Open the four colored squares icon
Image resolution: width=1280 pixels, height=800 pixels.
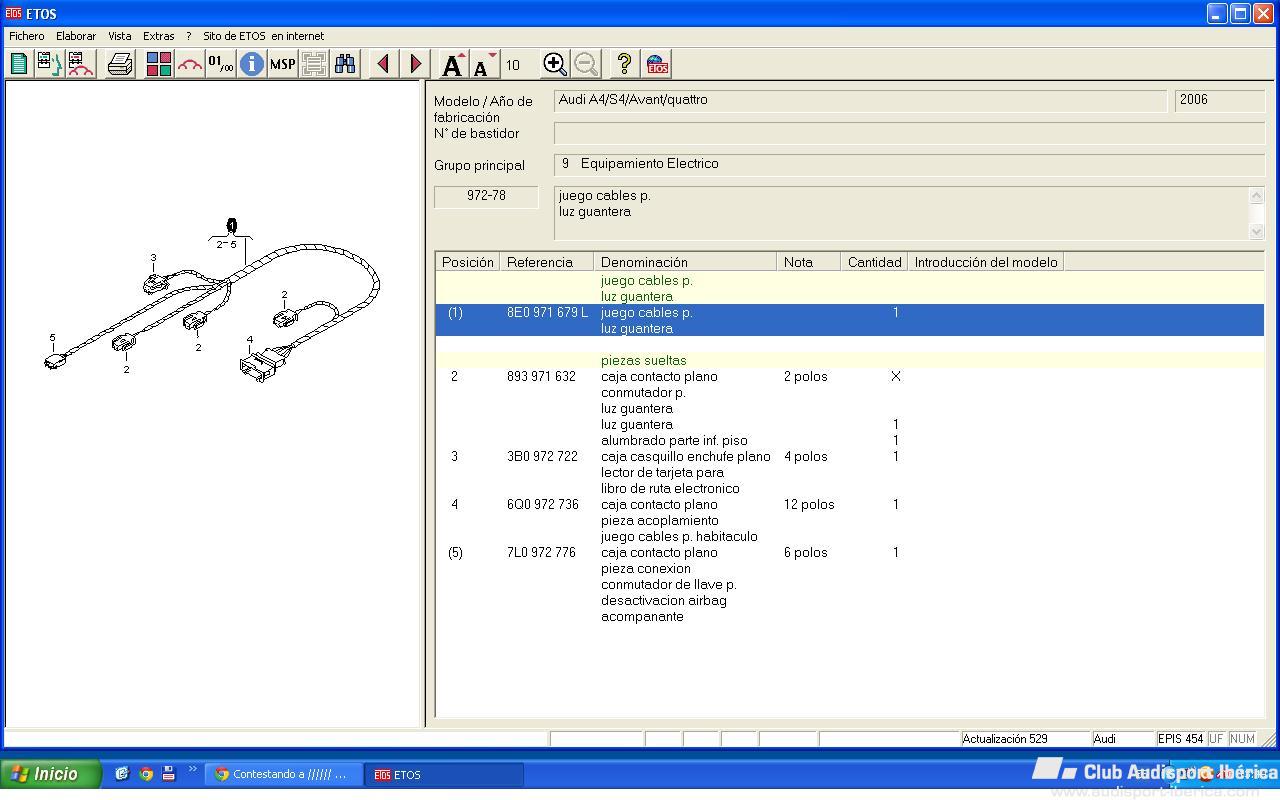tap(158, 64)
